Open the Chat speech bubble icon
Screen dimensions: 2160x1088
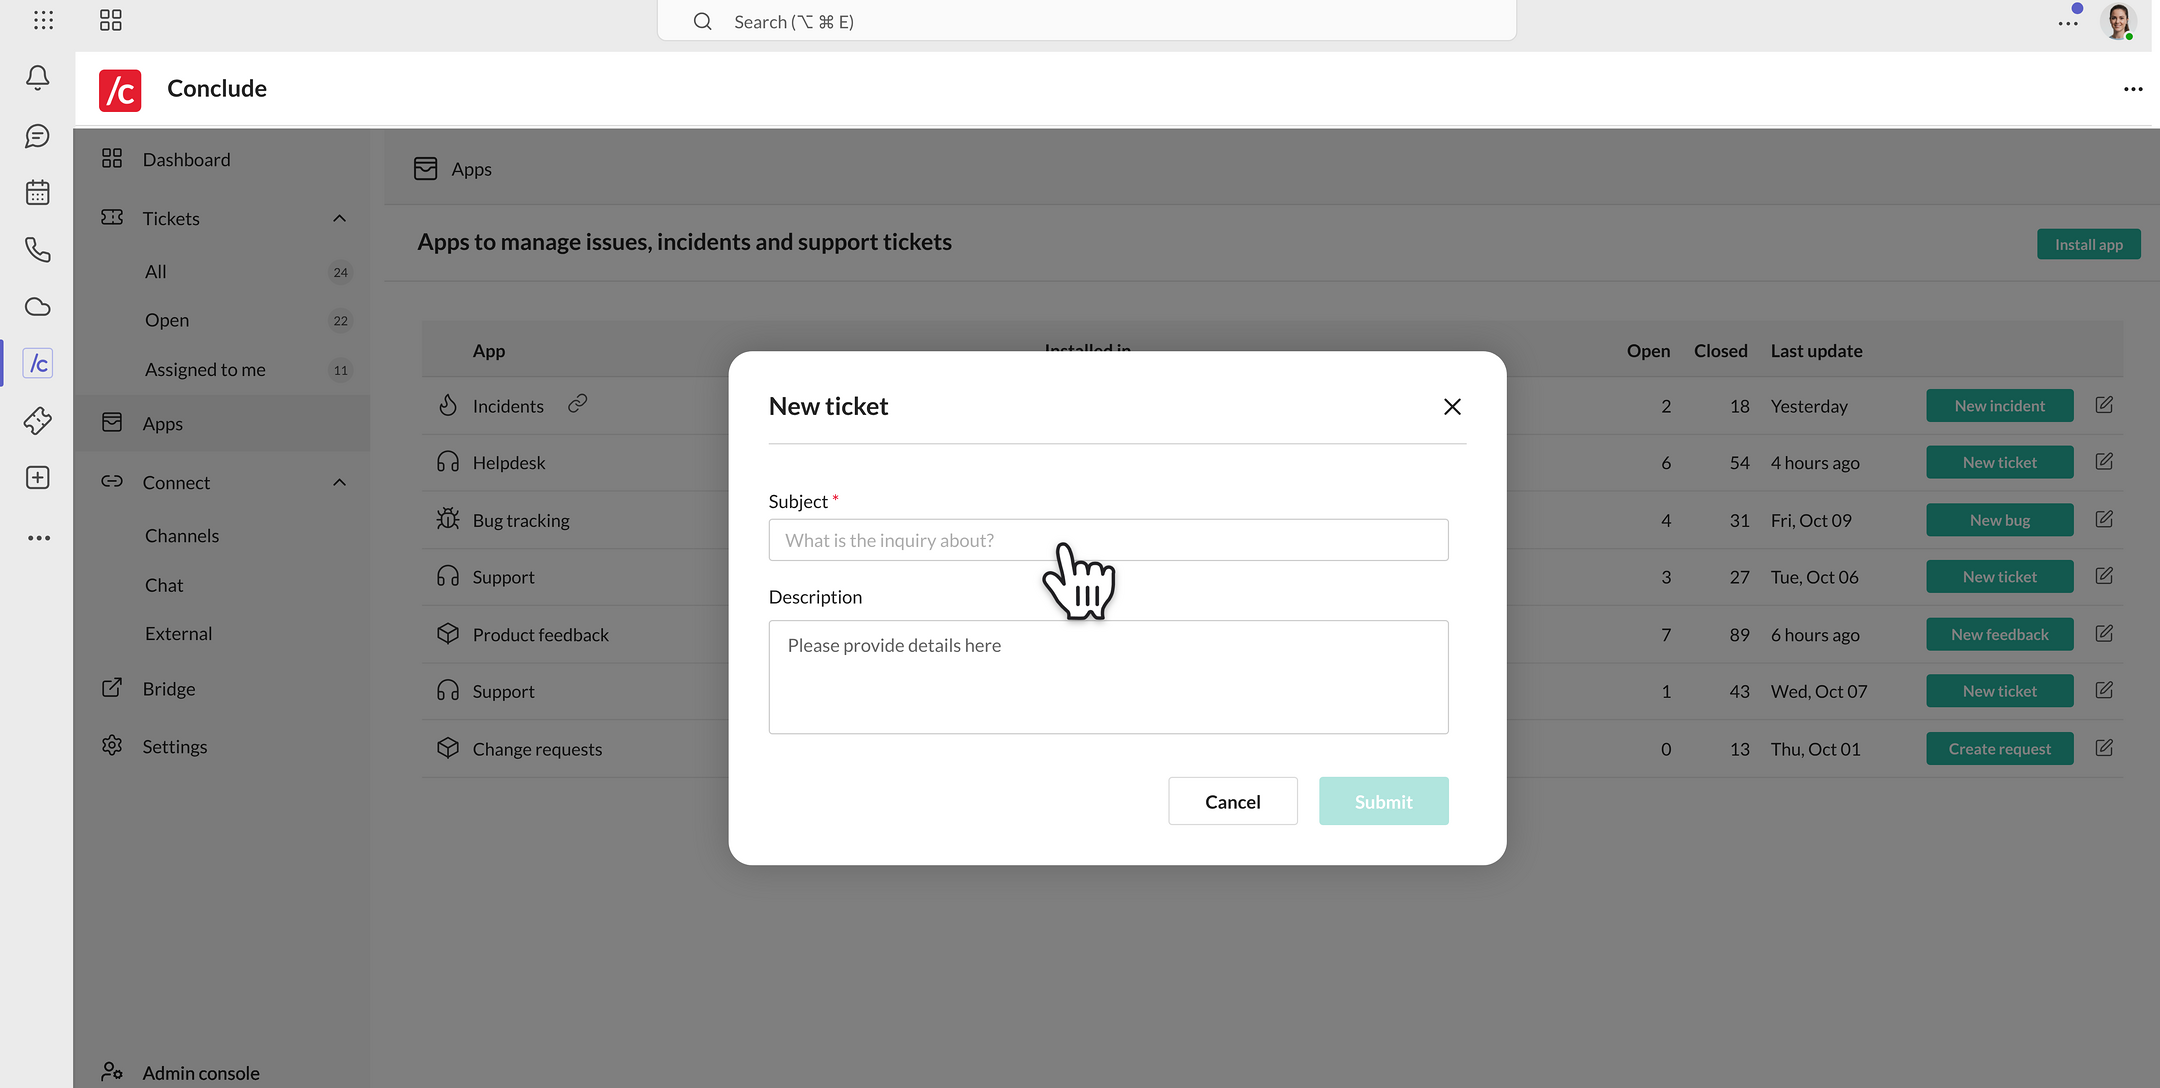coord(38,136)
